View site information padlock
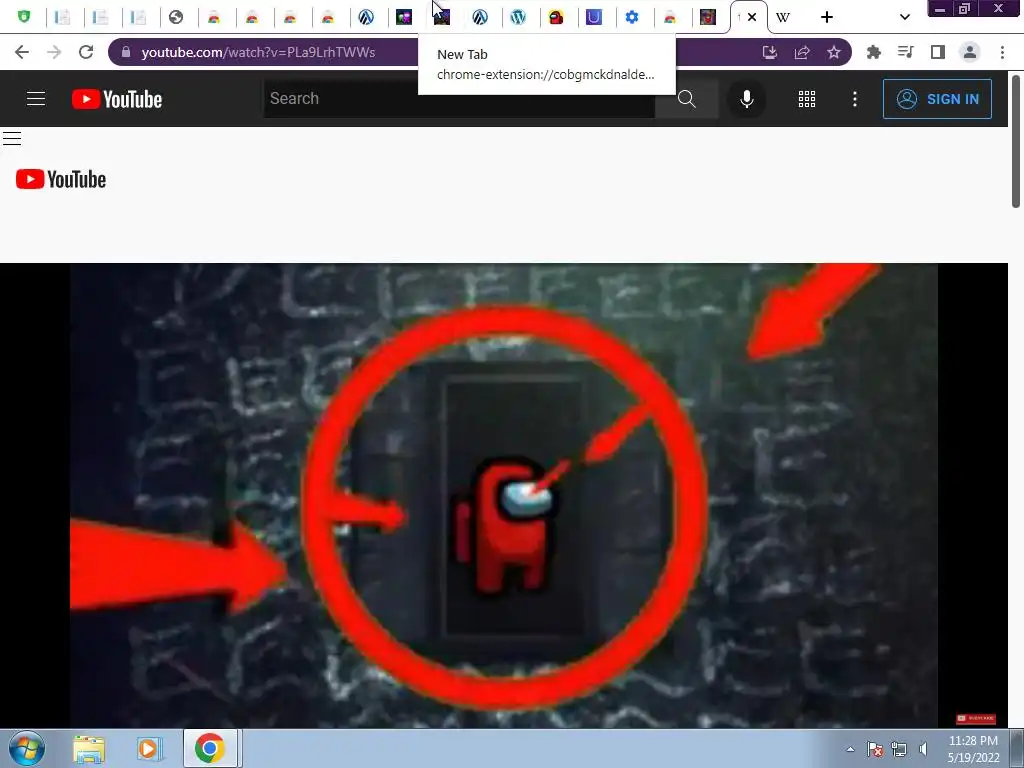The height and width of the screenshot is (768, 1024). click(x=126, y=52)
